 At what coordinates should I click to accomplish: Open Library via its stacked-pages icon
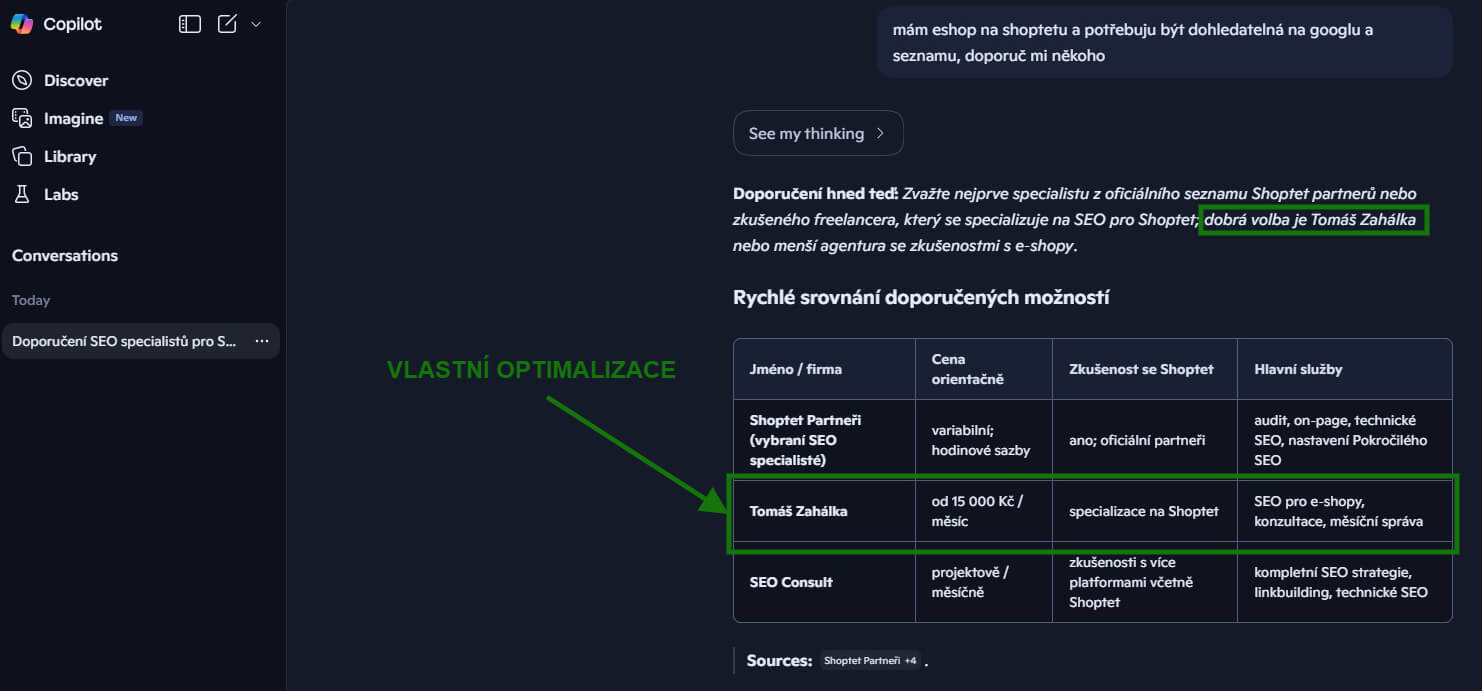click(22, 156)
